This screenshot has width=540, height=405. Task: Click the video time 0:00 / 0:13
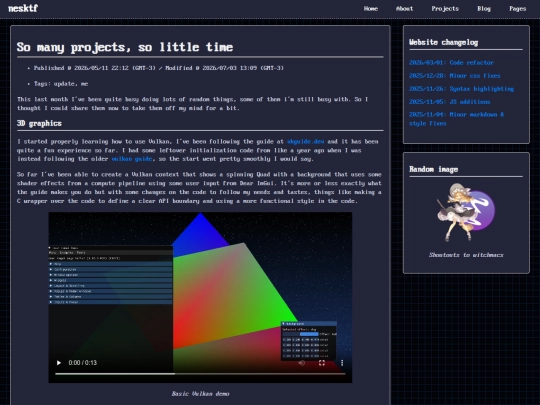83,363
